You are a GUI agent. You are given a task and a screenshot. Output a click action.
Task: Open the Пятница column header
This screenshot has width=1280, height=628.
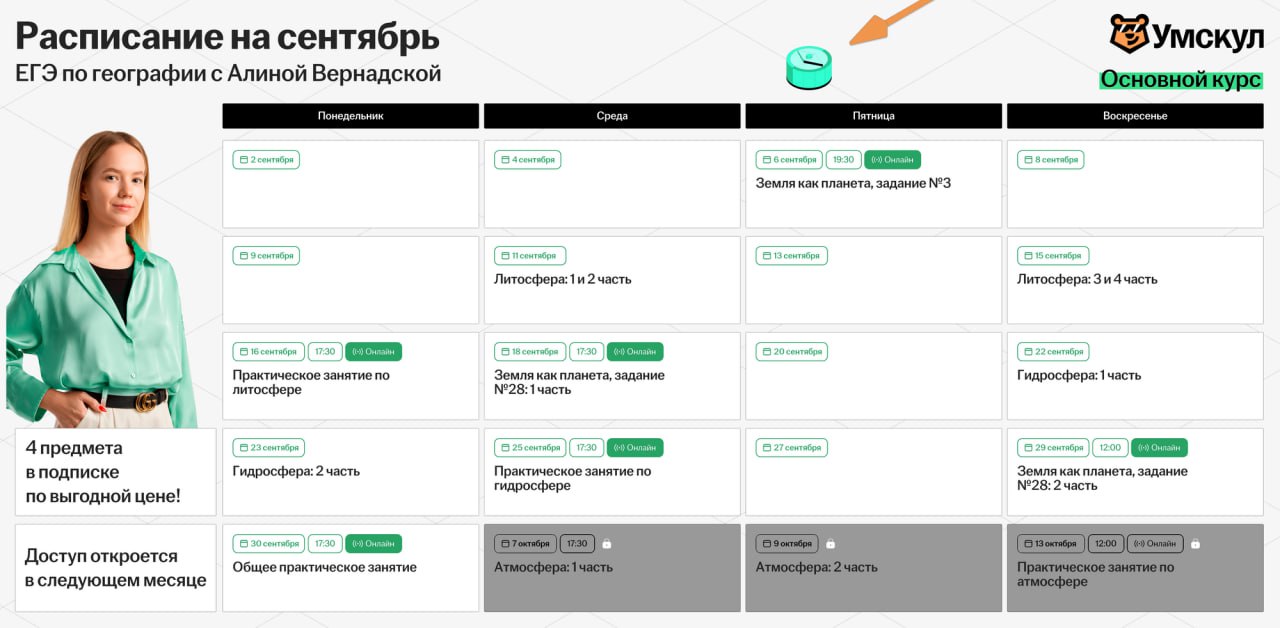tap(873, 116)
